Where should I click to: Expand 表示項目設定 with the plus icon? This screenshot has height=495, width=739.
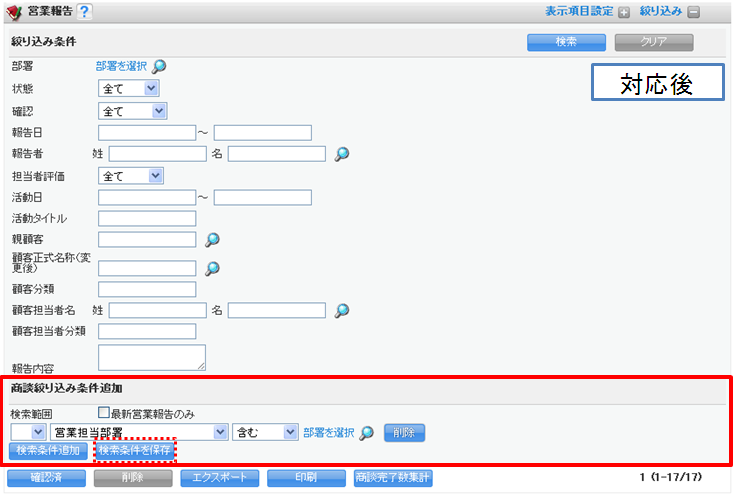(x=624, y=13)
